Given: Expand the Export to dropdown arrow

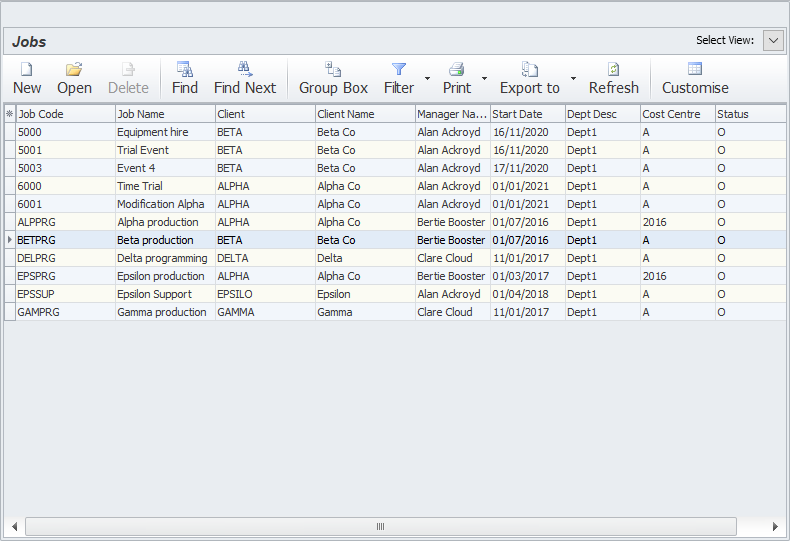Looking at the screenshot, I should (x=573, y=78).
